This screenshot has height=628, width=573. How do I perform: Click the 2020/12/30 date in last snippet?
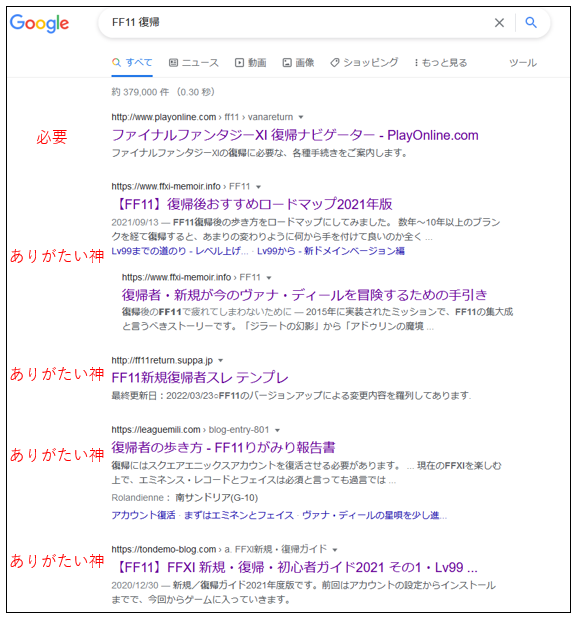click(x=135, y=586)
